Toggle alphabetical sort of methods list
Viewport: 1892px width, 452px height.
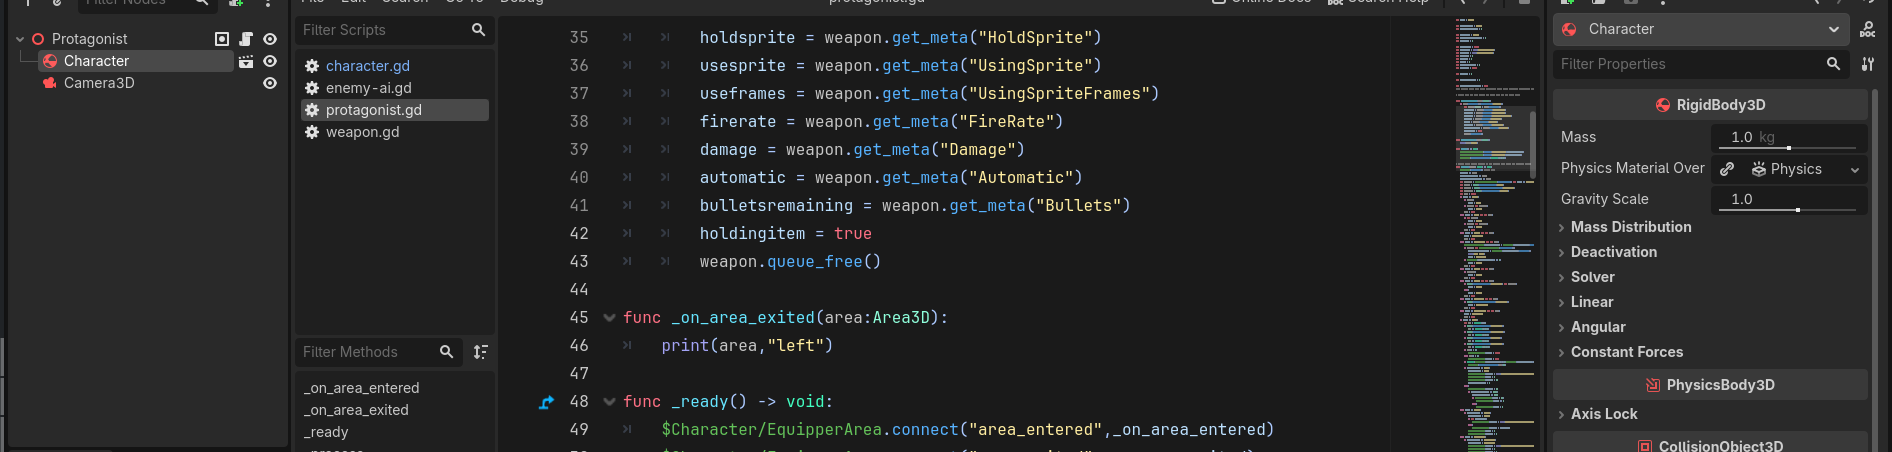481,352
